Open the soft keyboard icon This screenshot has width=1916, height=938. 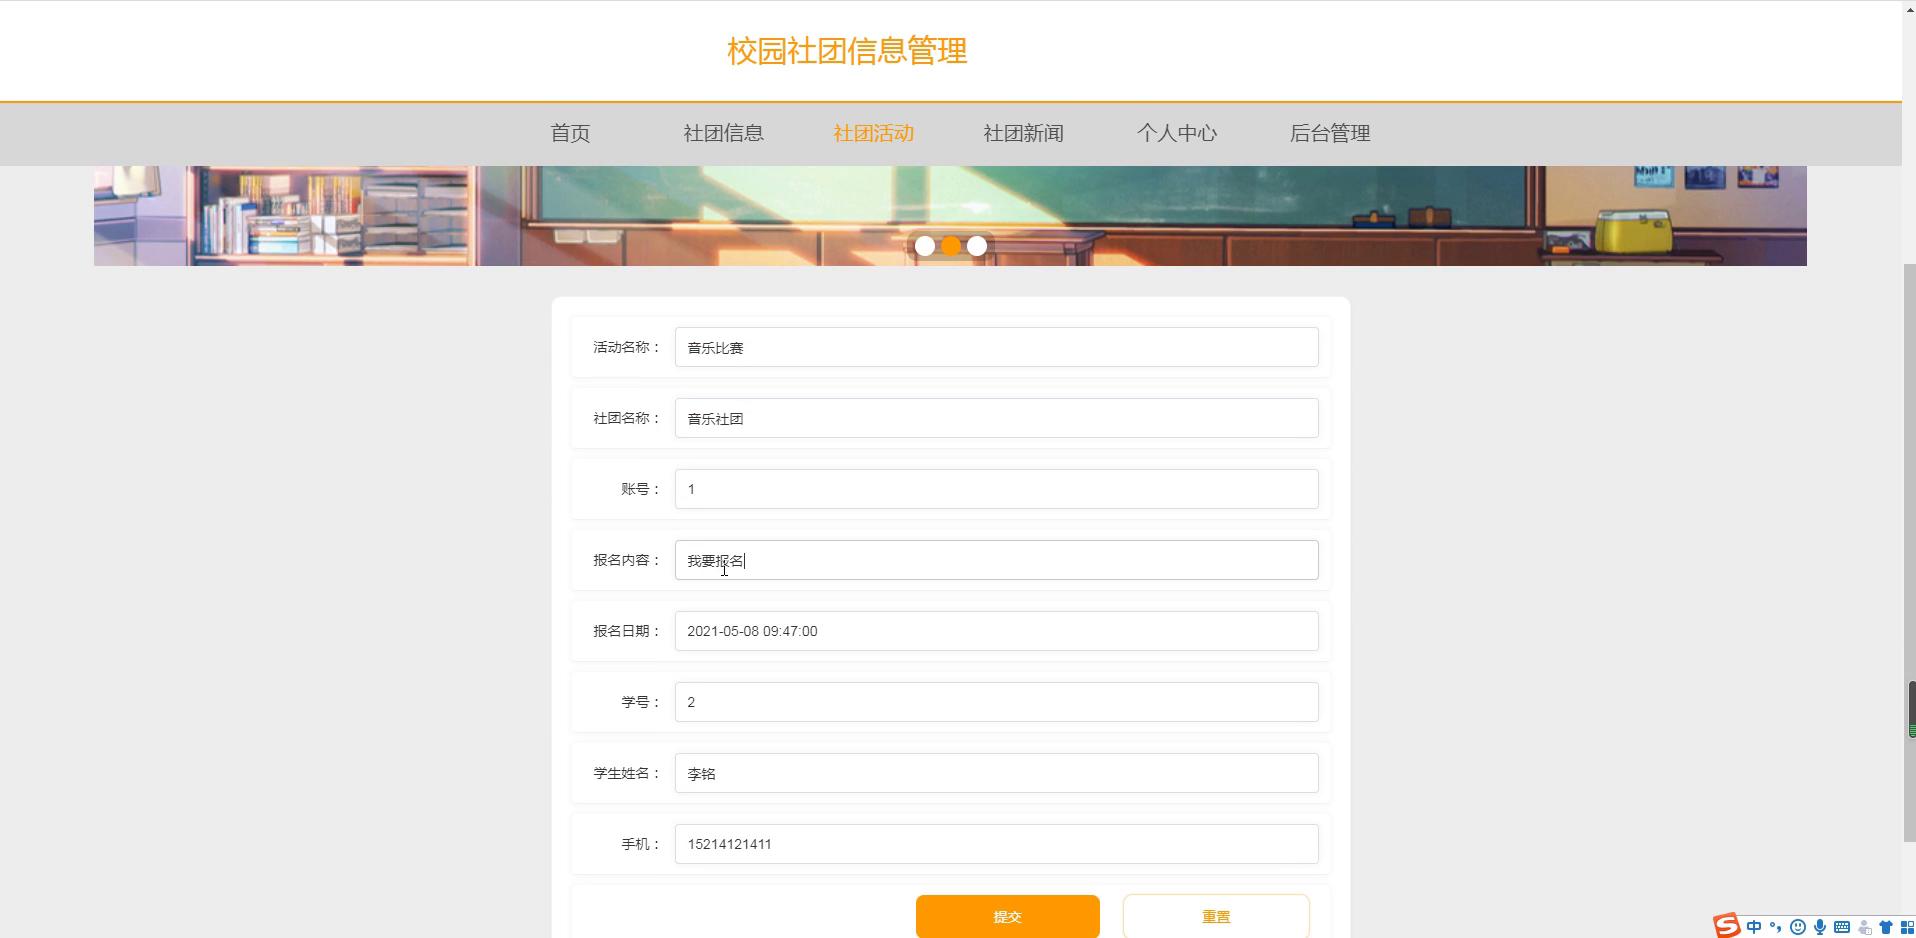(x=1842, y=927)
